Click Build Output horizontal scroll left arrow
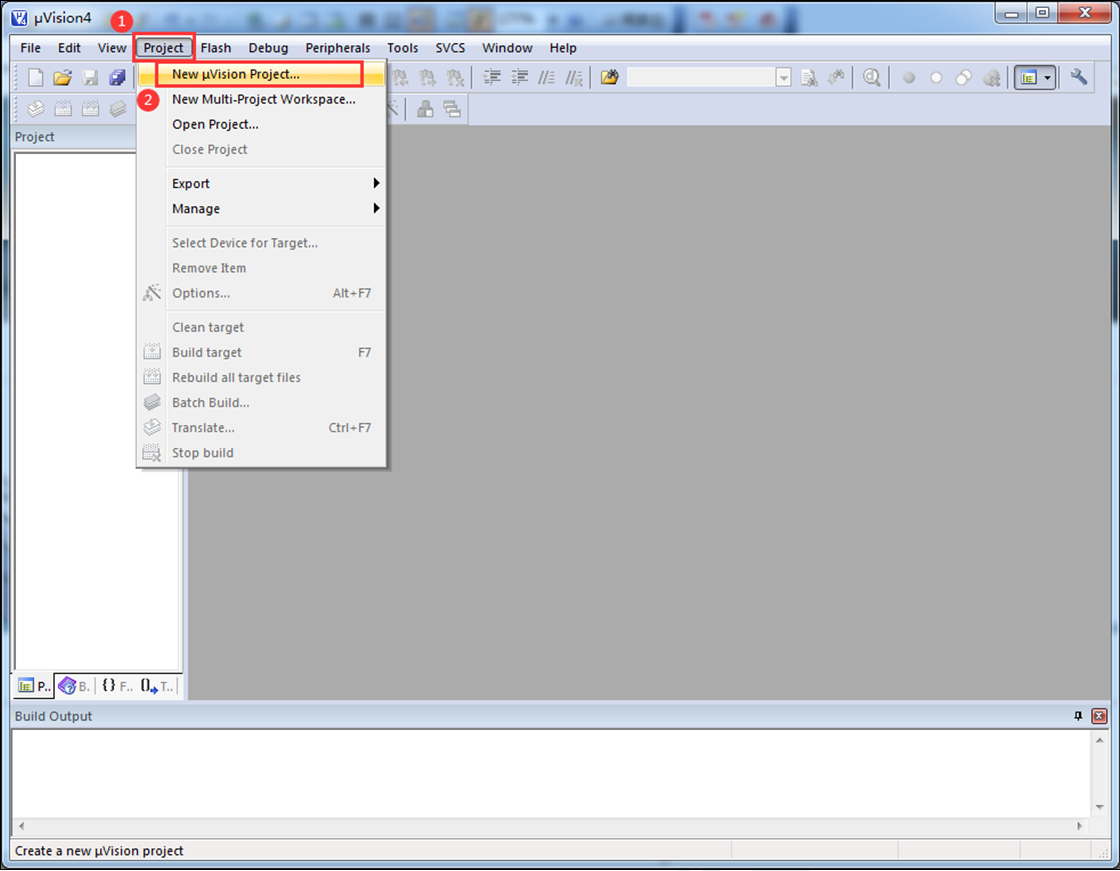The image size is (1120, 871). 21,826
